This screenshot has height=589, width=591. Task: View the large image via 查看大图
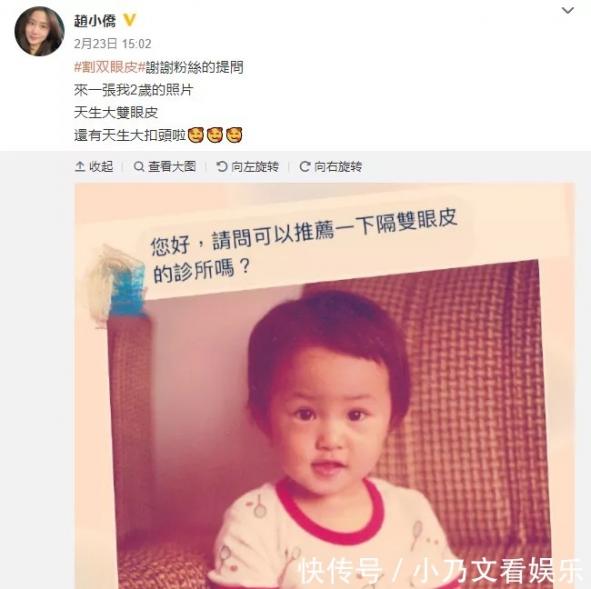click(x=165, y=167)
